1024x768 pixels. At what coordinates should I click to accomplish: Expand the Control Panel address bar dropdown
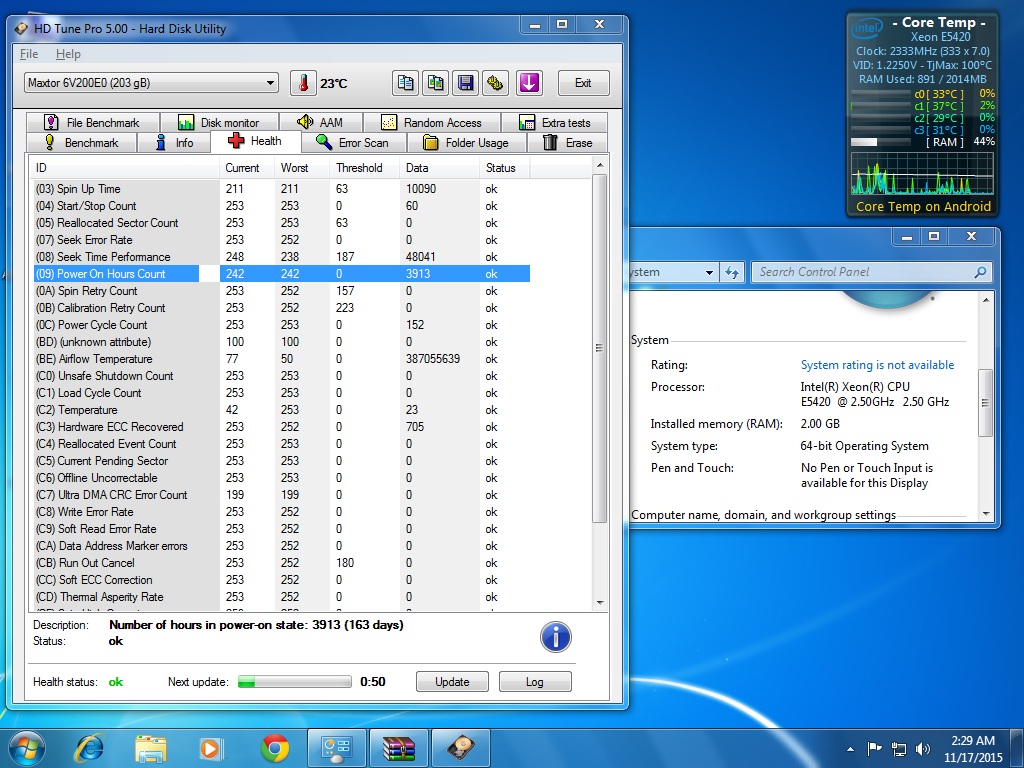709,272
